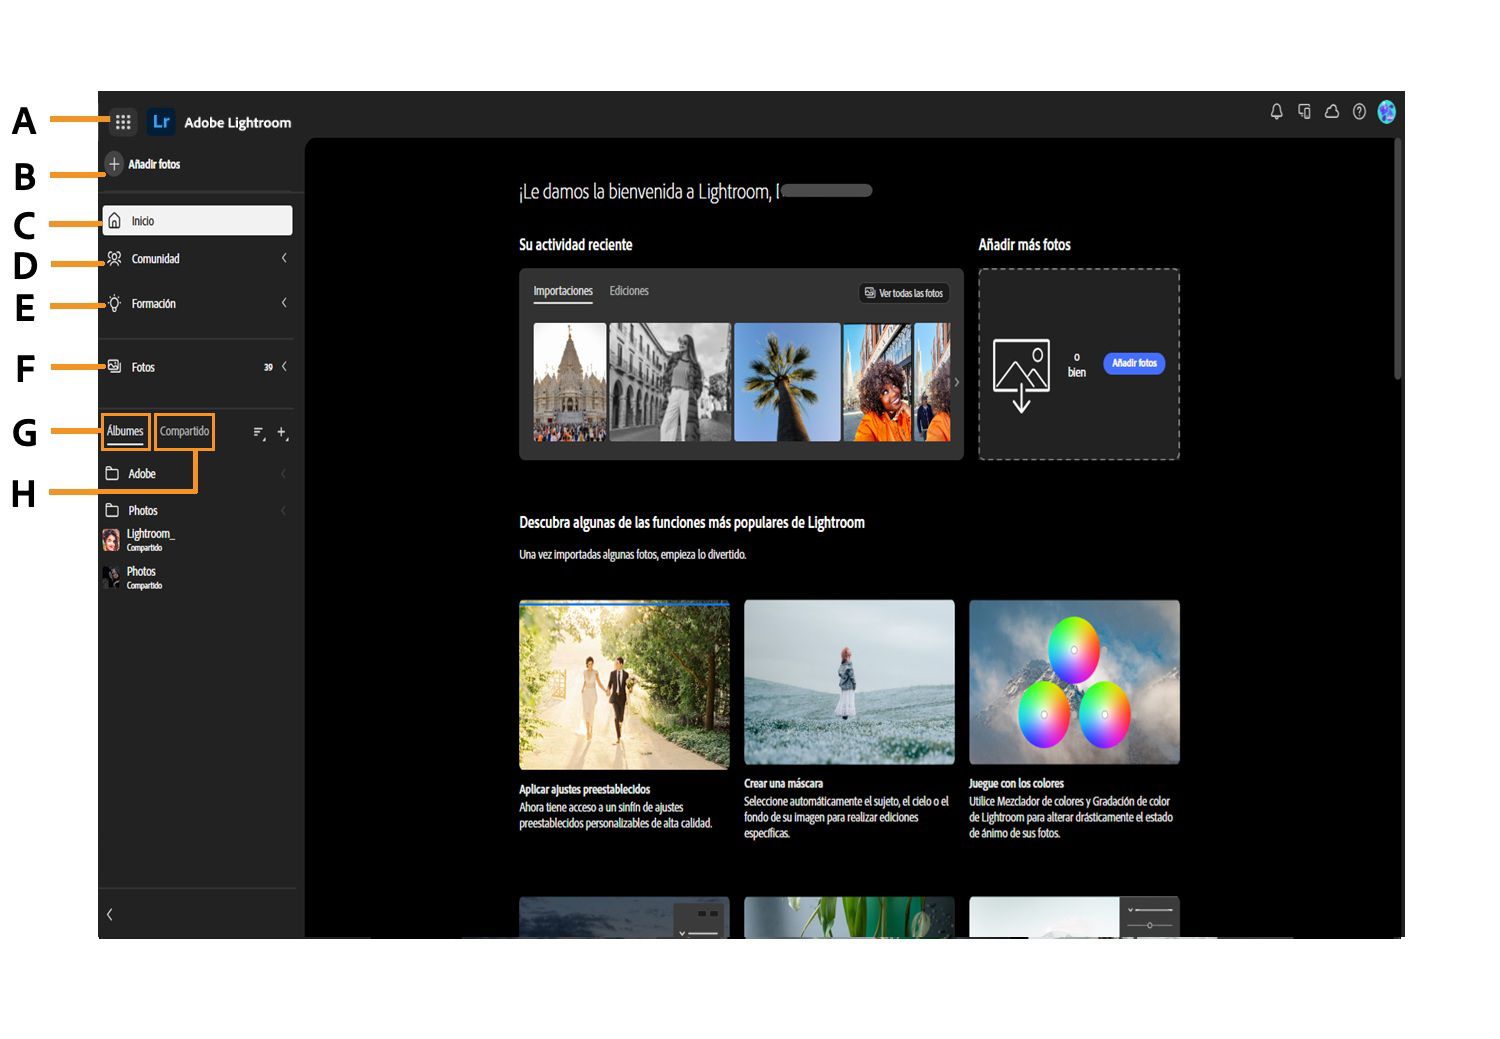This screenshot has width=1500, height=1039.
Task: Open notifications via the bell icon
Action: [1276, 112]
